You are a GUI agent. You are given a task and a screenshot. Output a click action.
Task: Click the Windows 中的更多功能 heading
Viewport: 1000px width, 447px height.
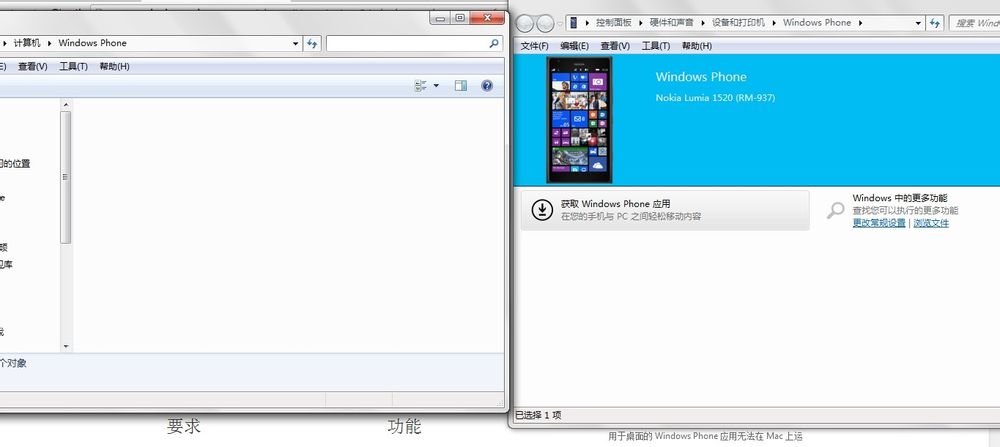pyautogui.click(x=900, y=198)
